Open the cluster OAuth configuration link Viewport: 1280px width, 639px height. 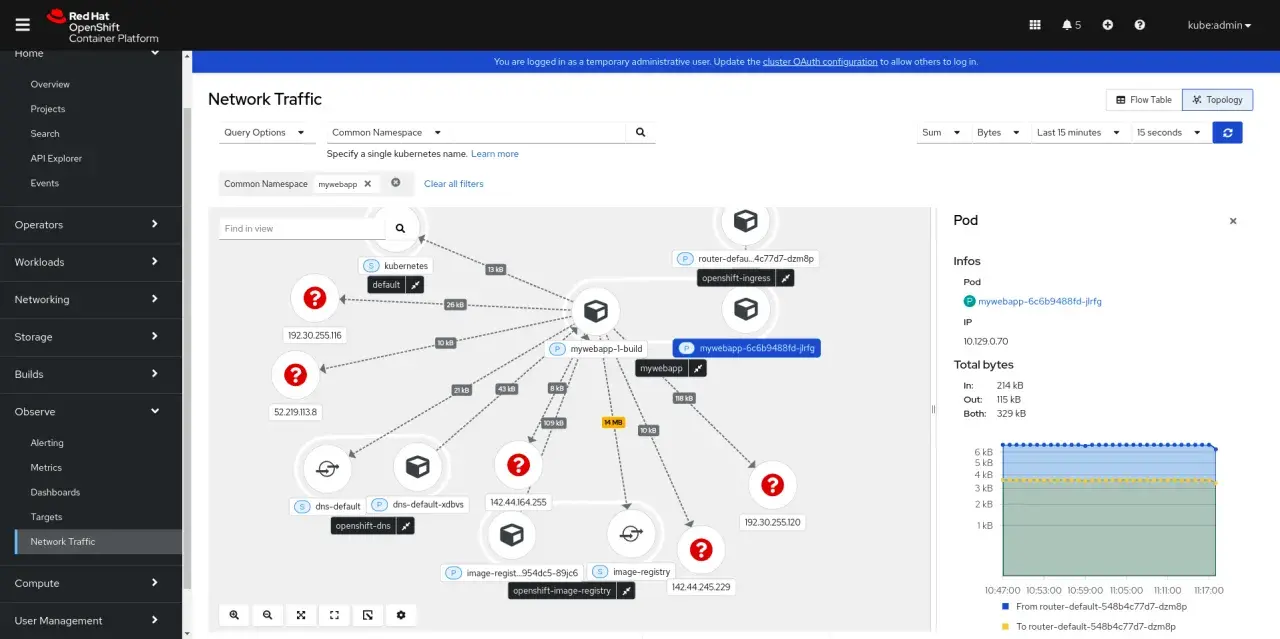tap(820, 62)
